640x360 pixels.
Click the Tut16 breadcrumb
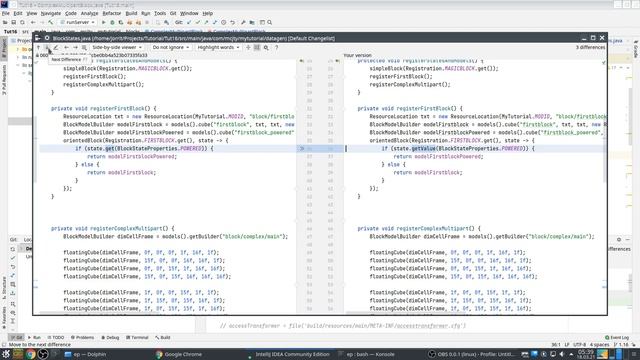point(10,31)
